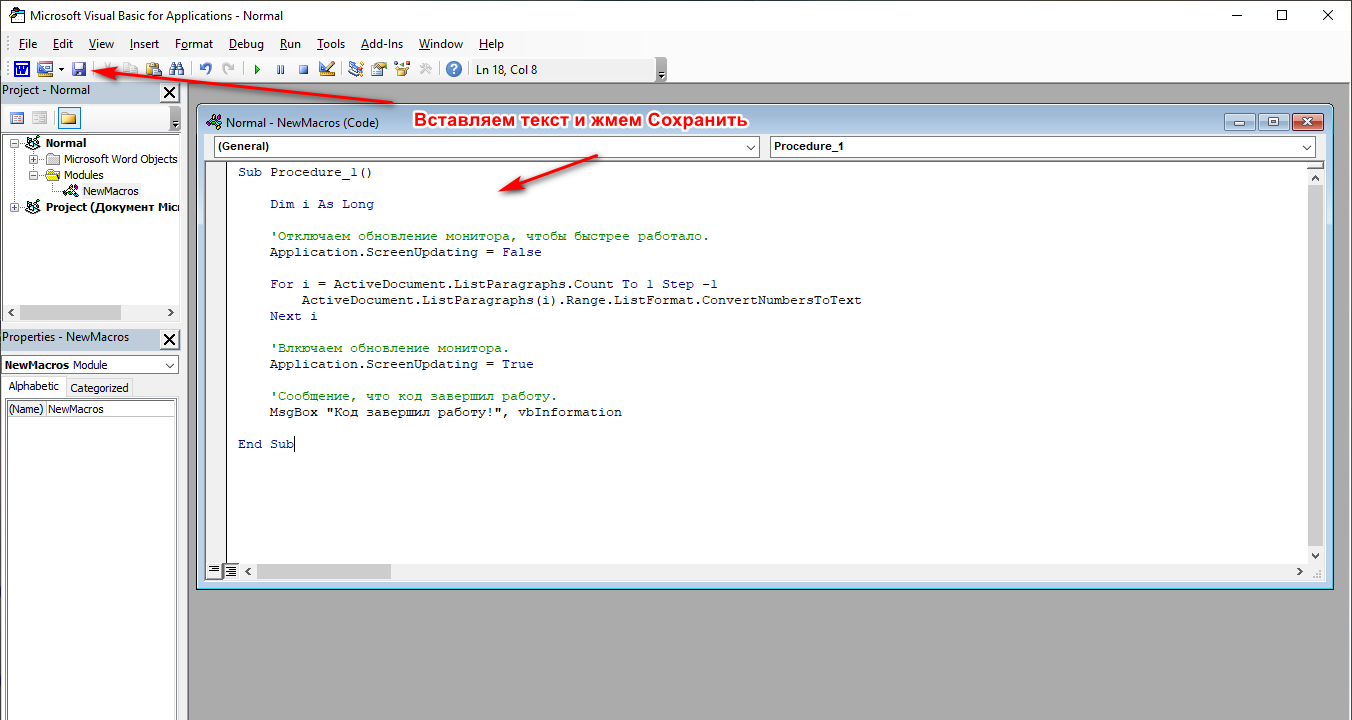1352x720 pixels.
Task: Open the Format menu
Action: tap(194, 44)
